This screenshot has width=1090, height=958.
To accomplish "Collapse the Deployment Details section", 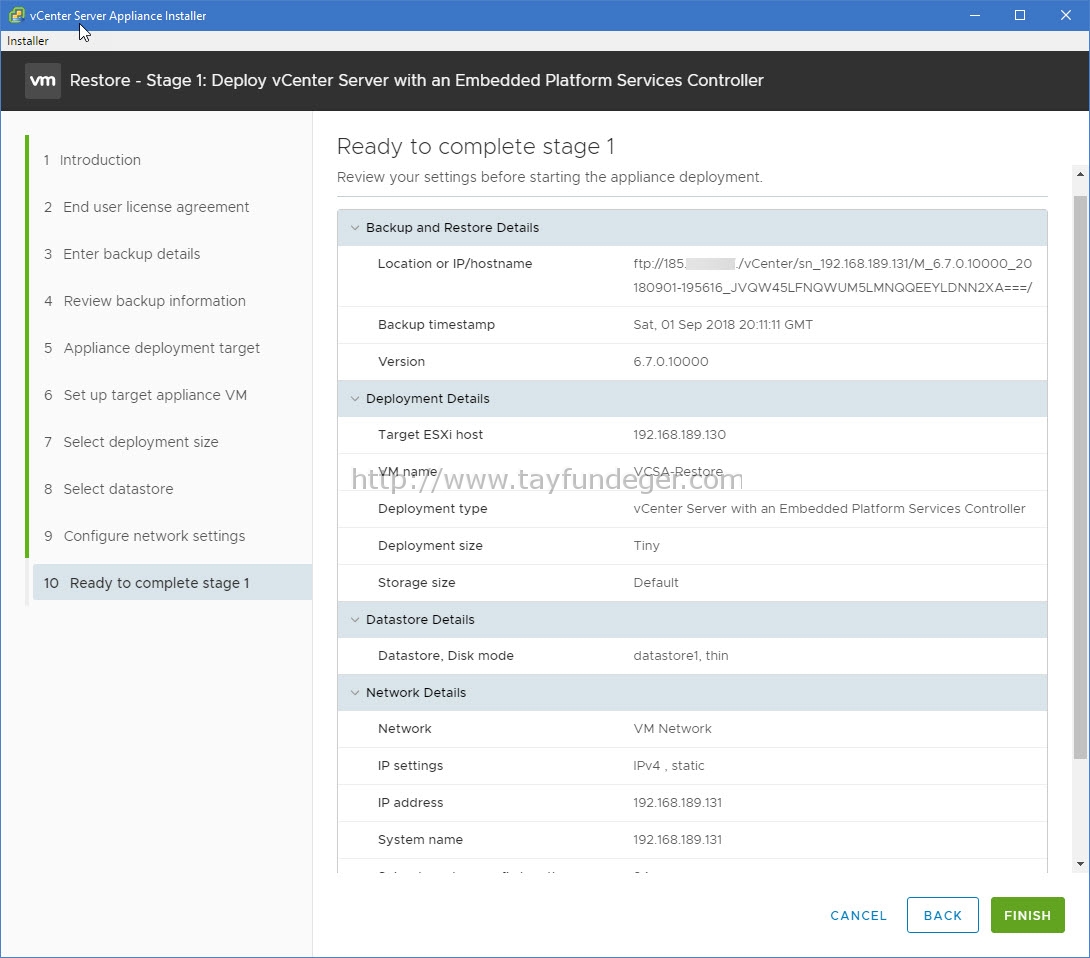I will click(355, 398).
